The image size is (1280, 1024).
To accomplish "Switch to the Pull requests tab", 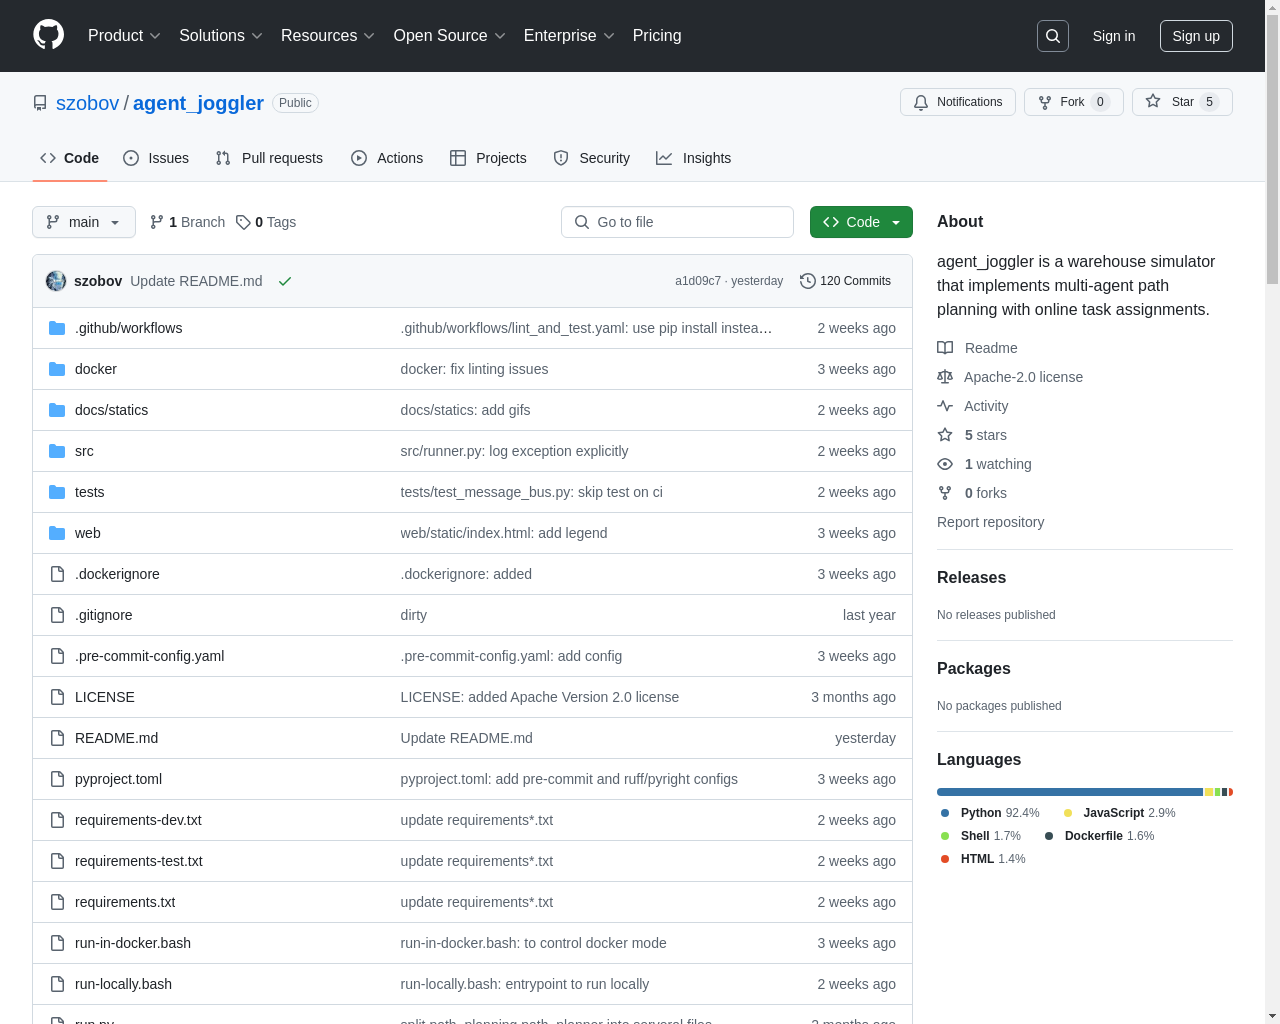I will pyautogui.click(x=269, y=158).
